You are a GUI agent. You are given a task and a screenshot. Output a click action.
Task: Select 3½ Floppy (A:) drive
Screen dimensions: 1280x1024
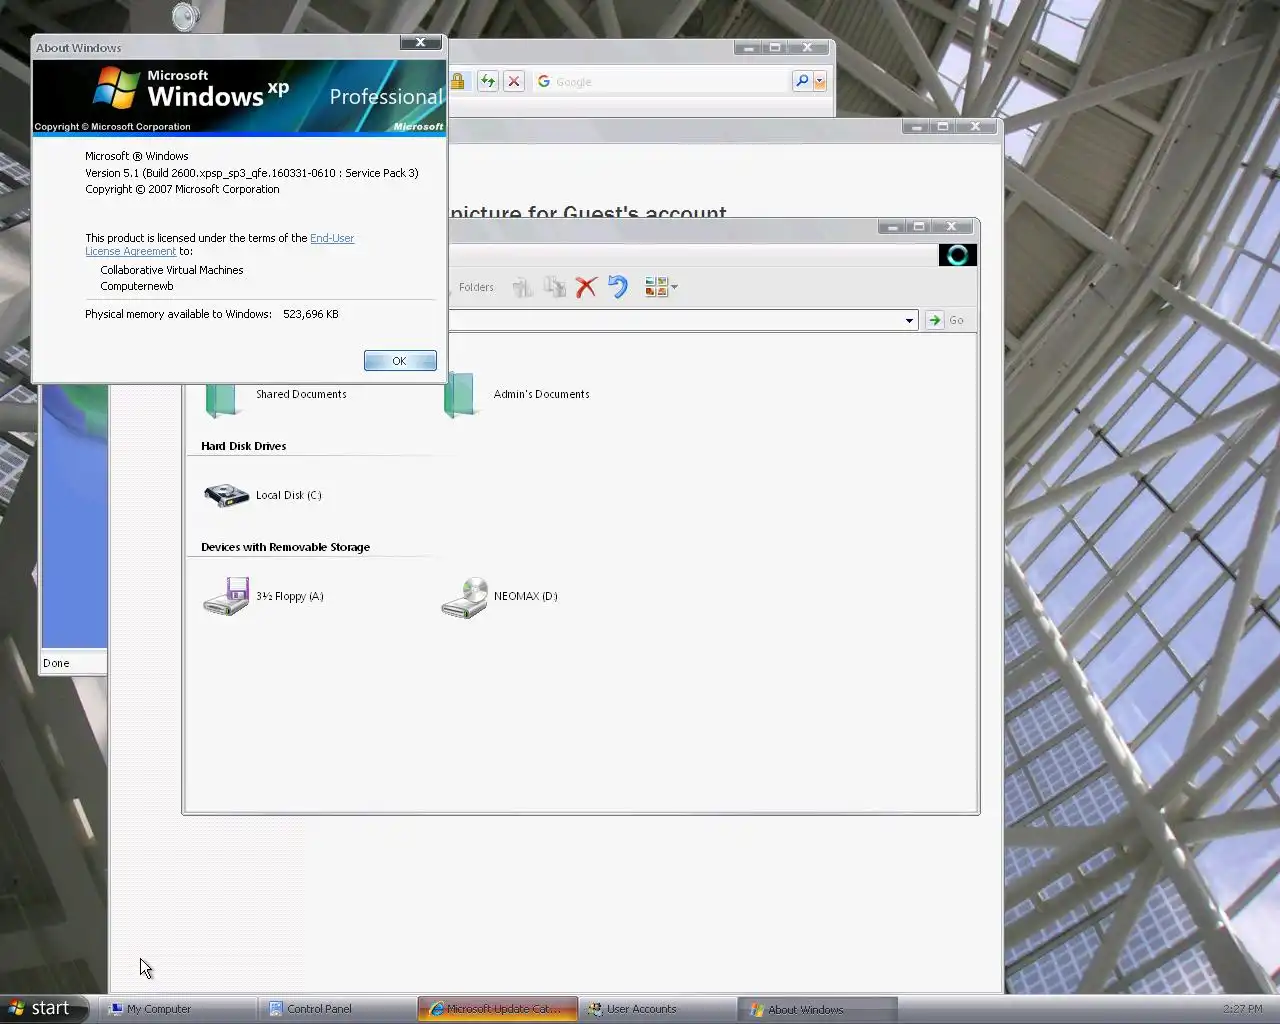coord(263,596)
